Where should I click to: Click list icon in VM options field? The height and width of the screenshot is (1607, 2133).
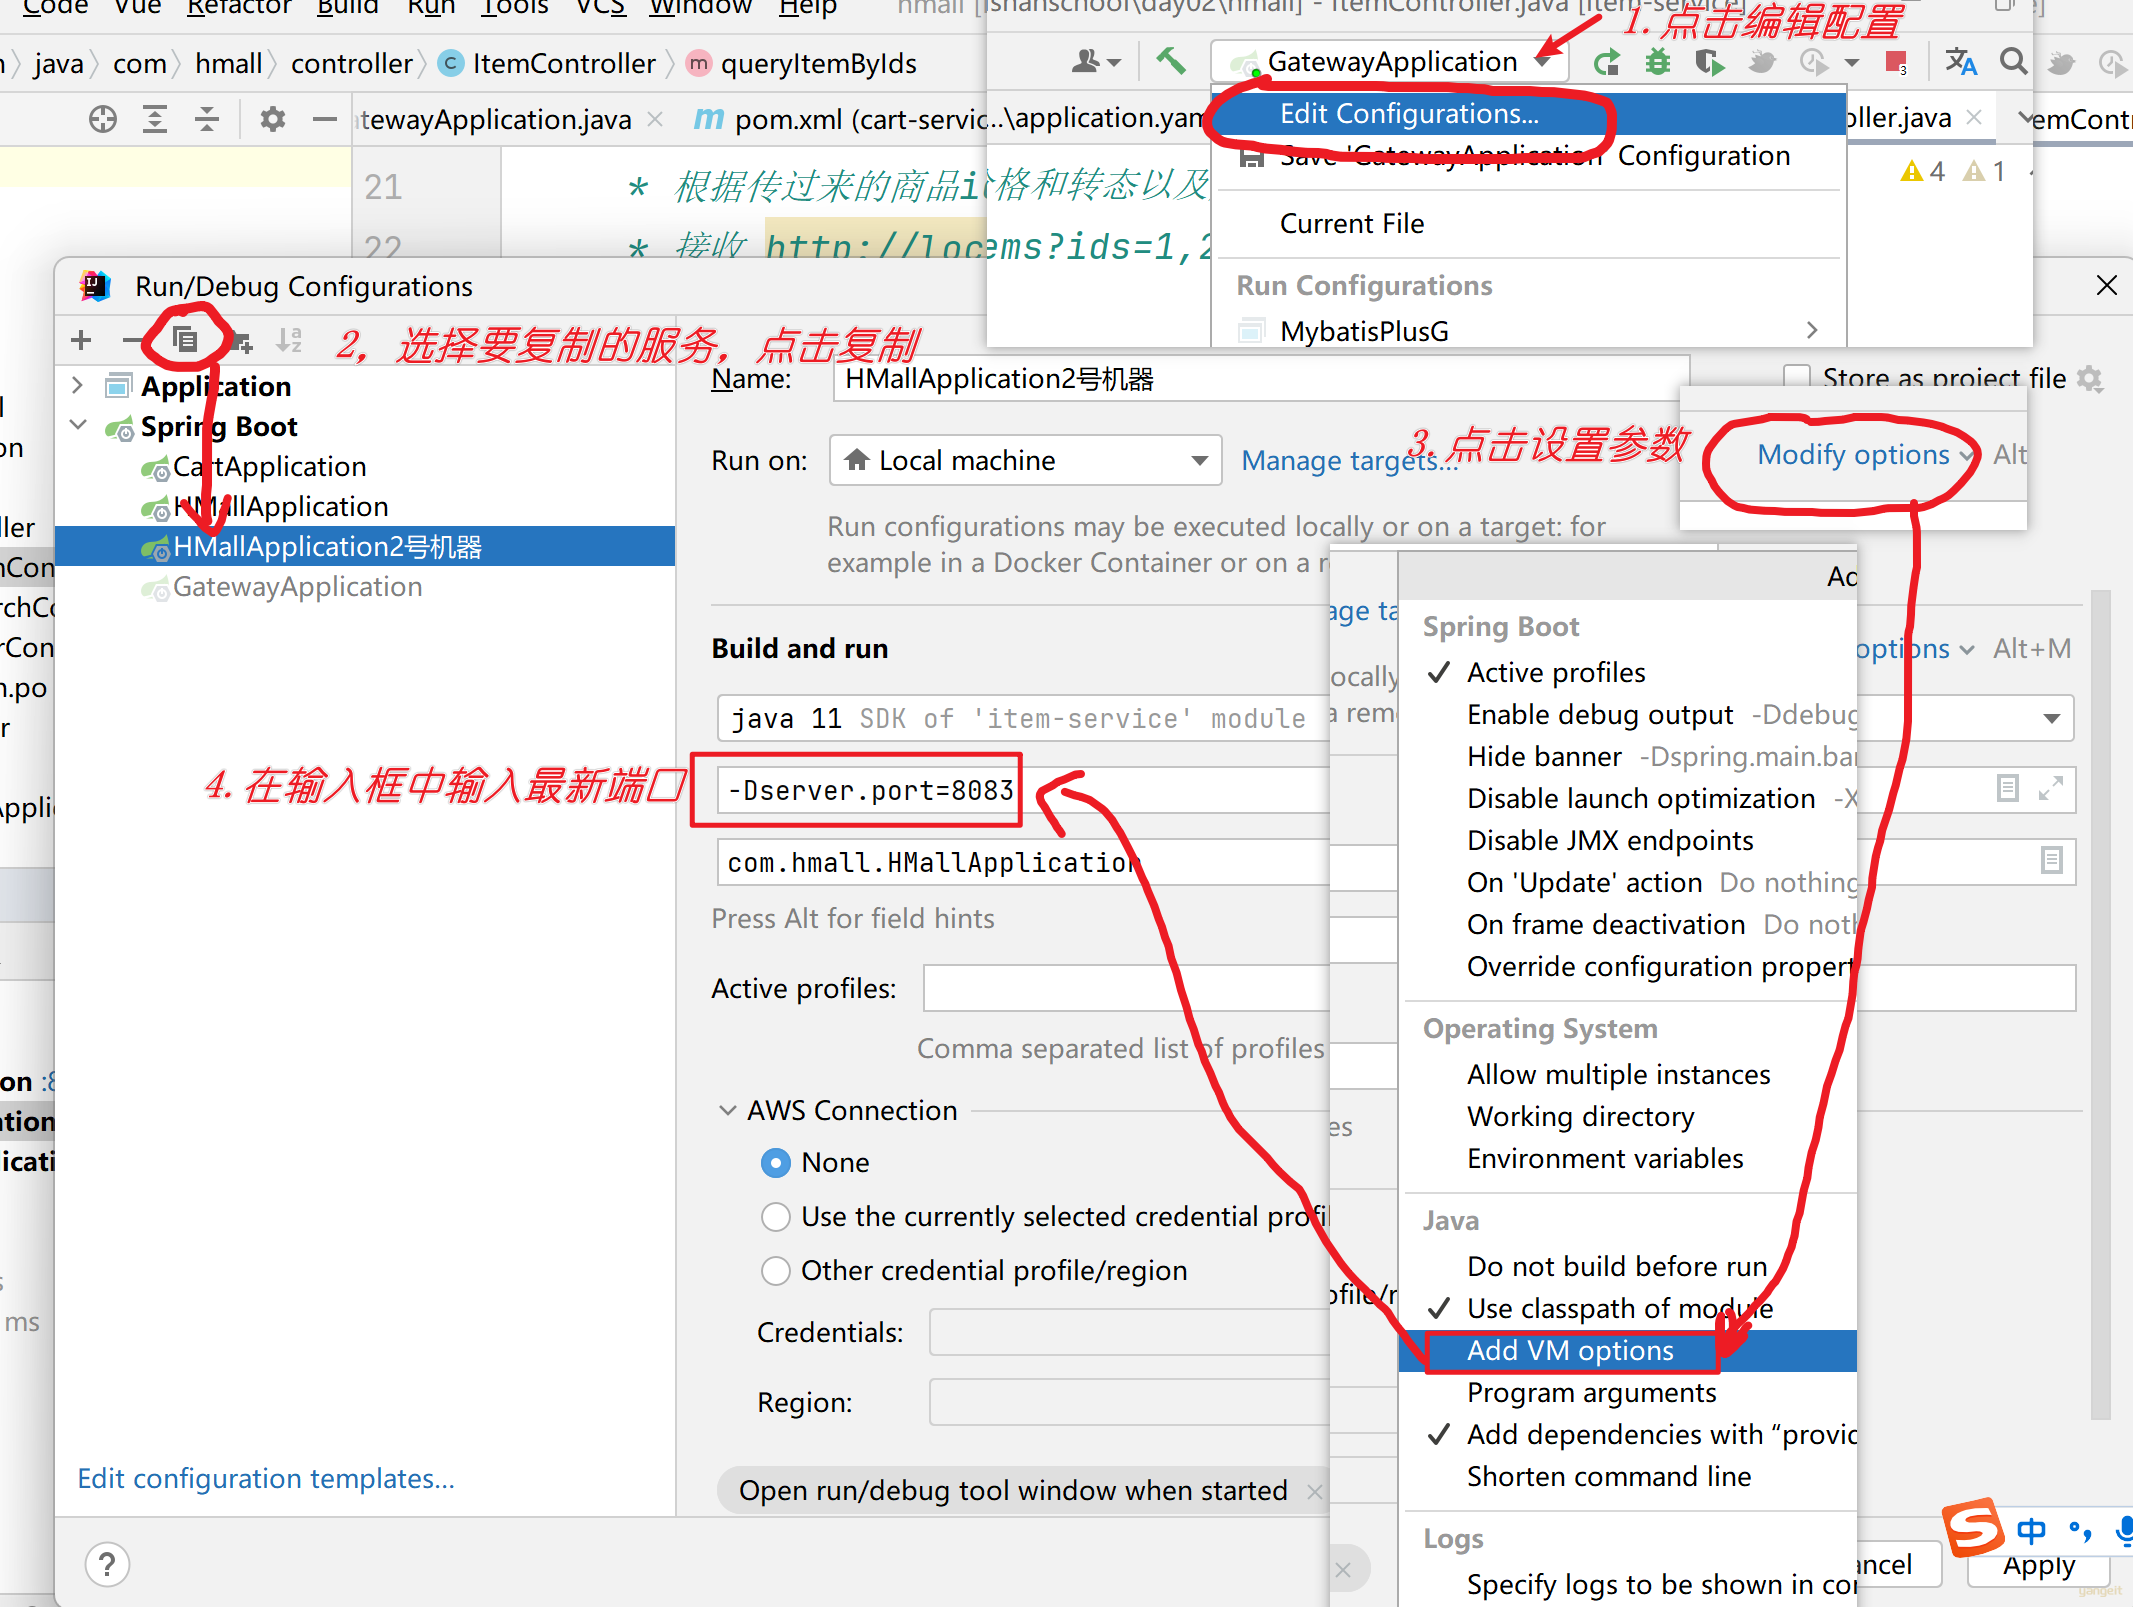pos(2007,789)
